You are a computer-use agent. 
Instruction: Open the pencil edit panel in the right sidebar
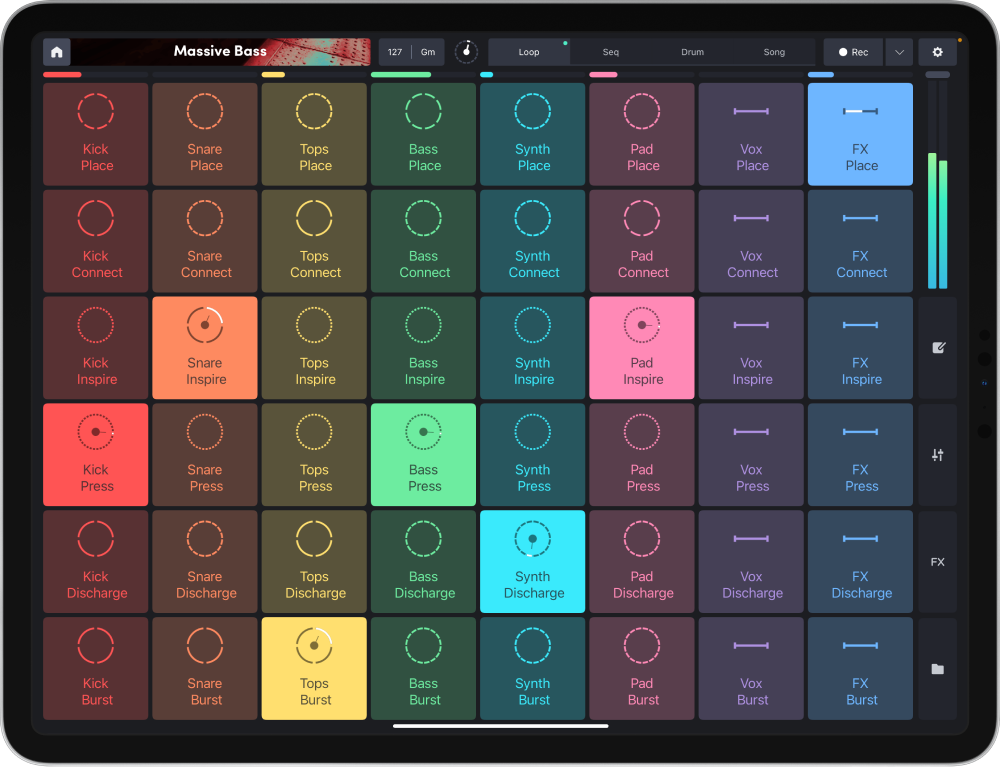(938, 347)
